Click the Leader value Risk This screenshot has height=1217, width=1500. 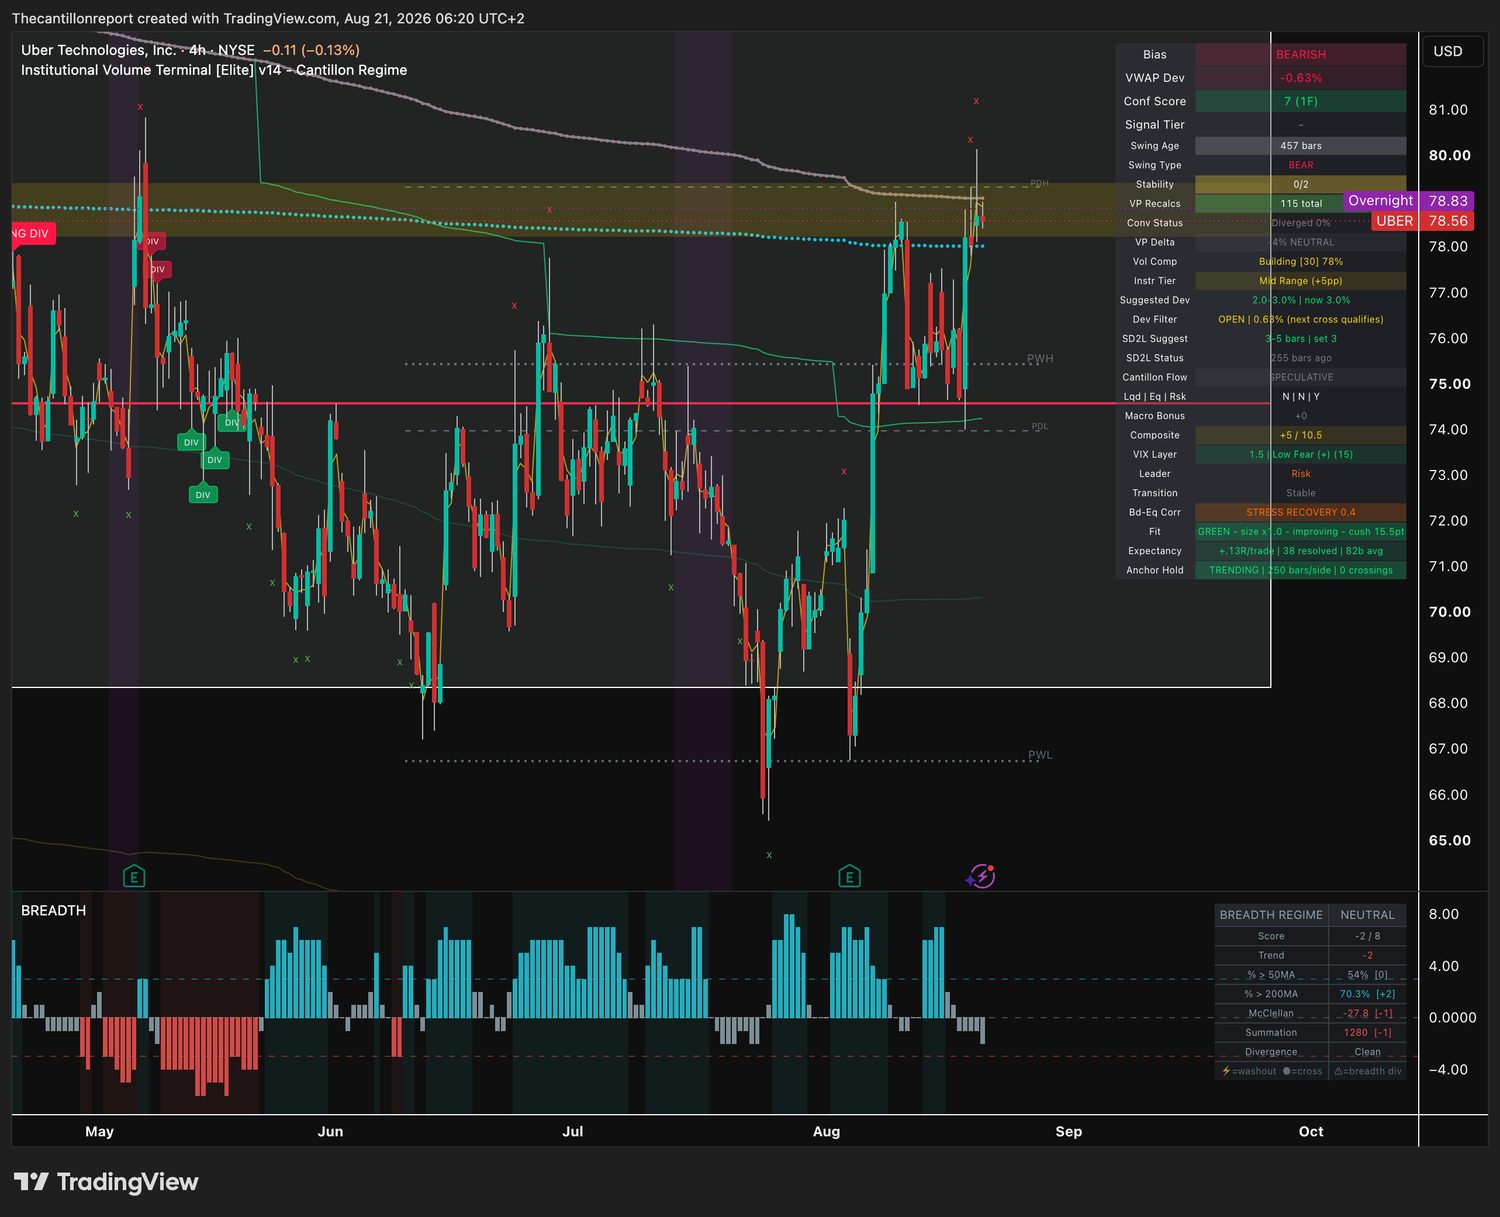(x=1301, y=474)
